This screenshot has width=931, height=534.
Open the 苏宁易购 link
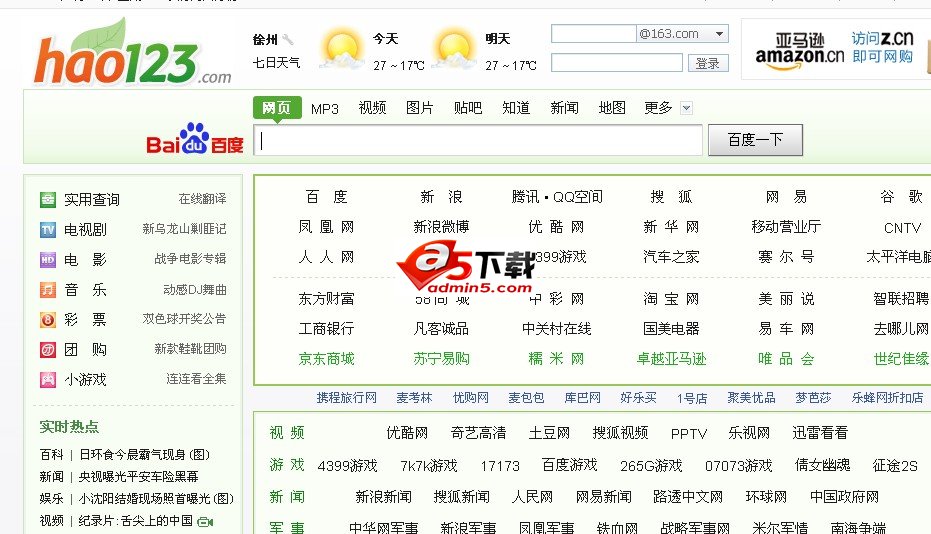(x=441, y=359)
